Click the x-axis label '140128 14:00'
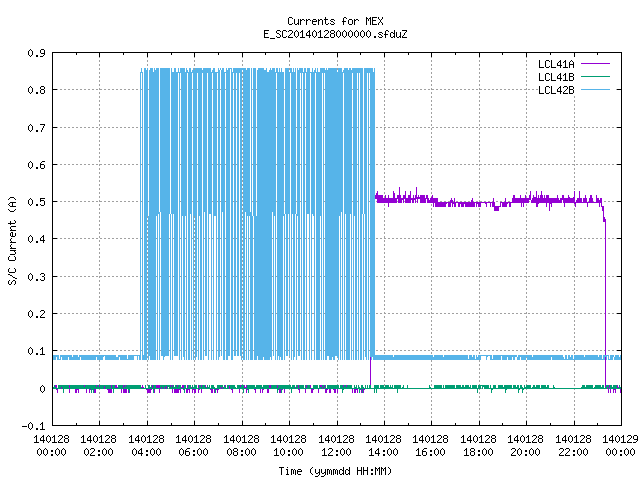Image resolution: width=640 pixels, height=480 pixels. coord(383,446)
